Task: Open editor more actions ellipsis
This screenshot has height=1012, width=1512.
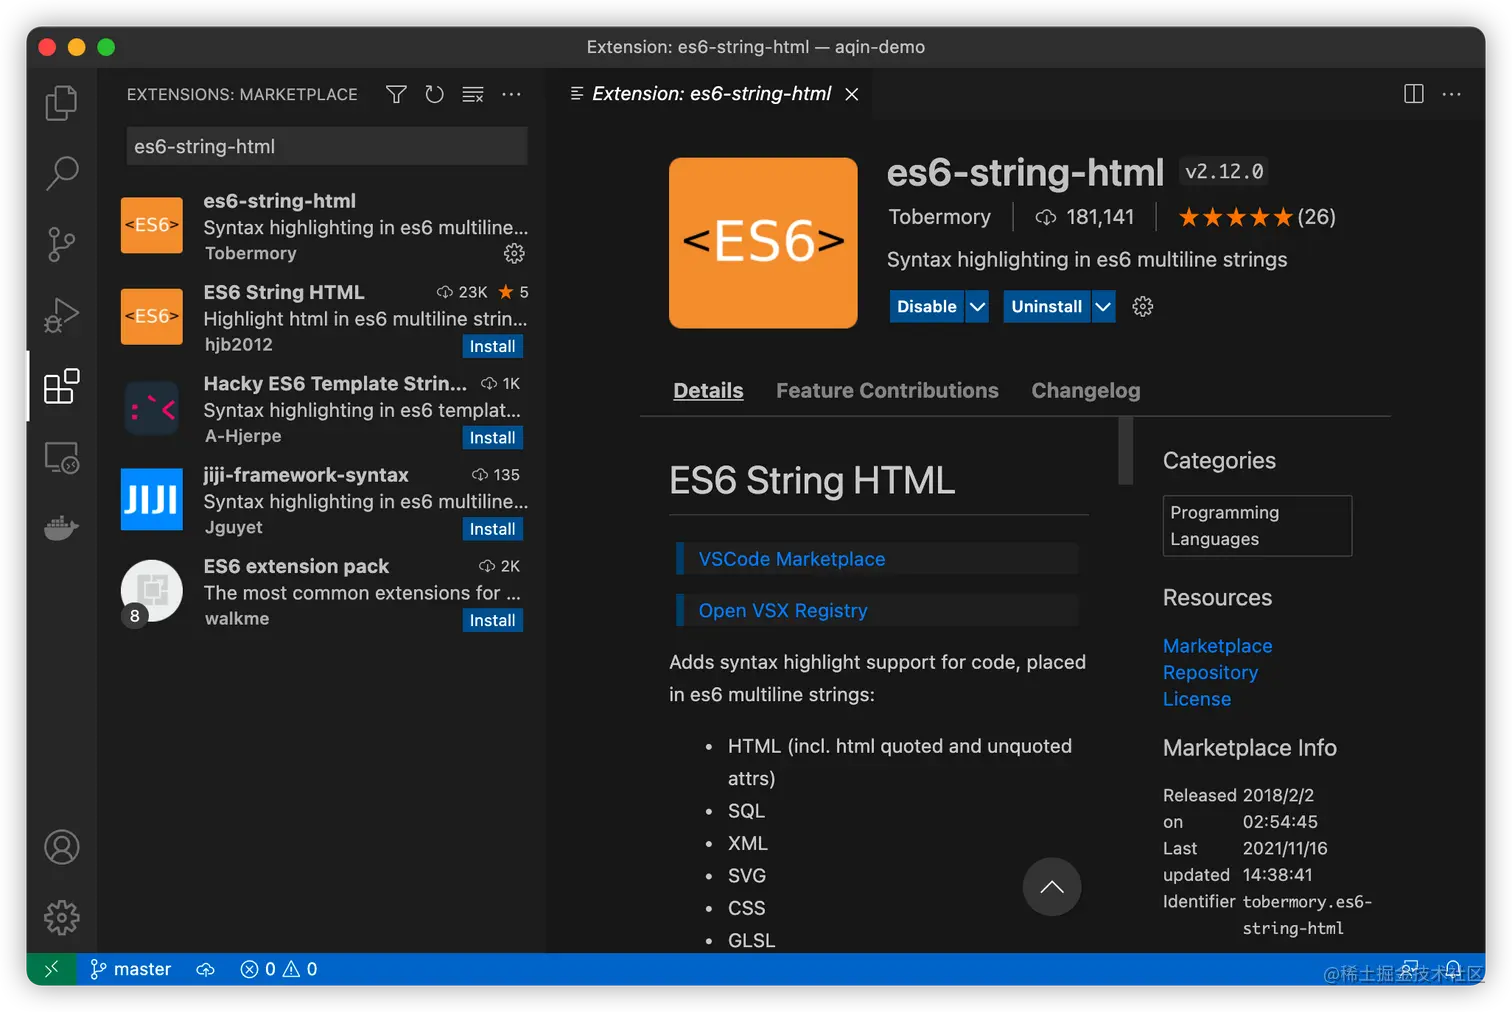Action: 1452,94
